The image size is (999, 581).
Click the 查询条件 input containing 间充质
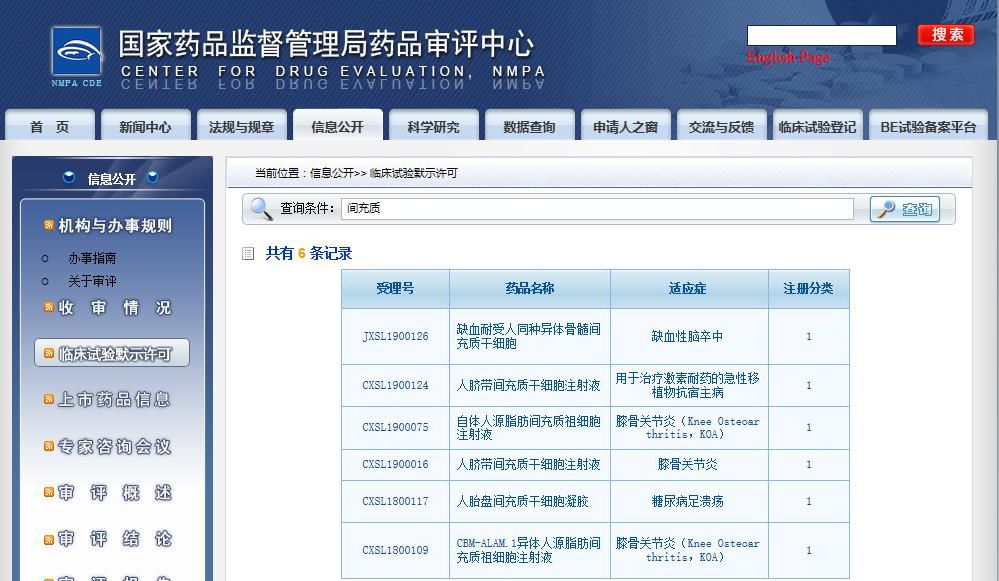pos(597,208)
